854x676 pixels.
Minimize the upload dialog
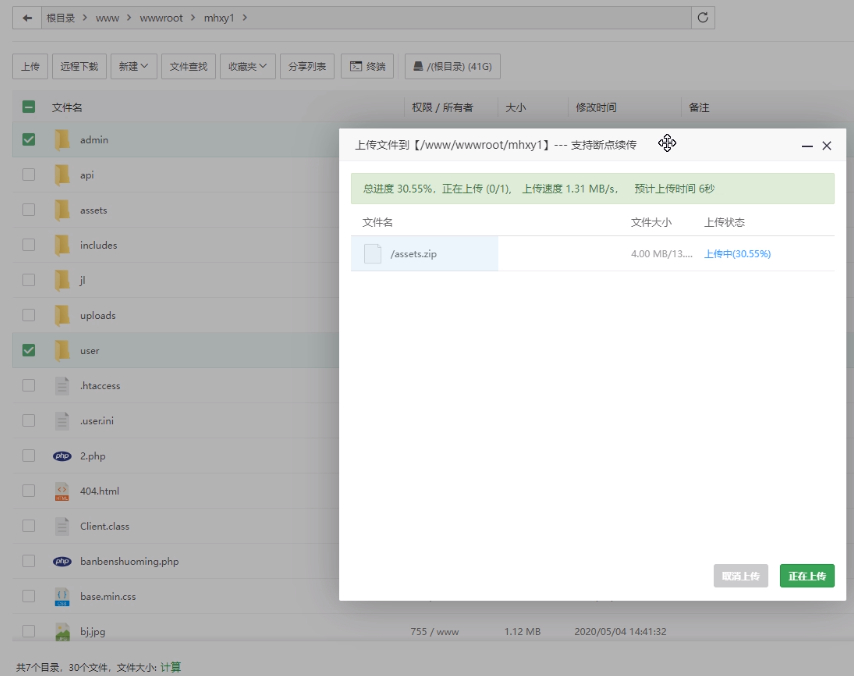807,145
